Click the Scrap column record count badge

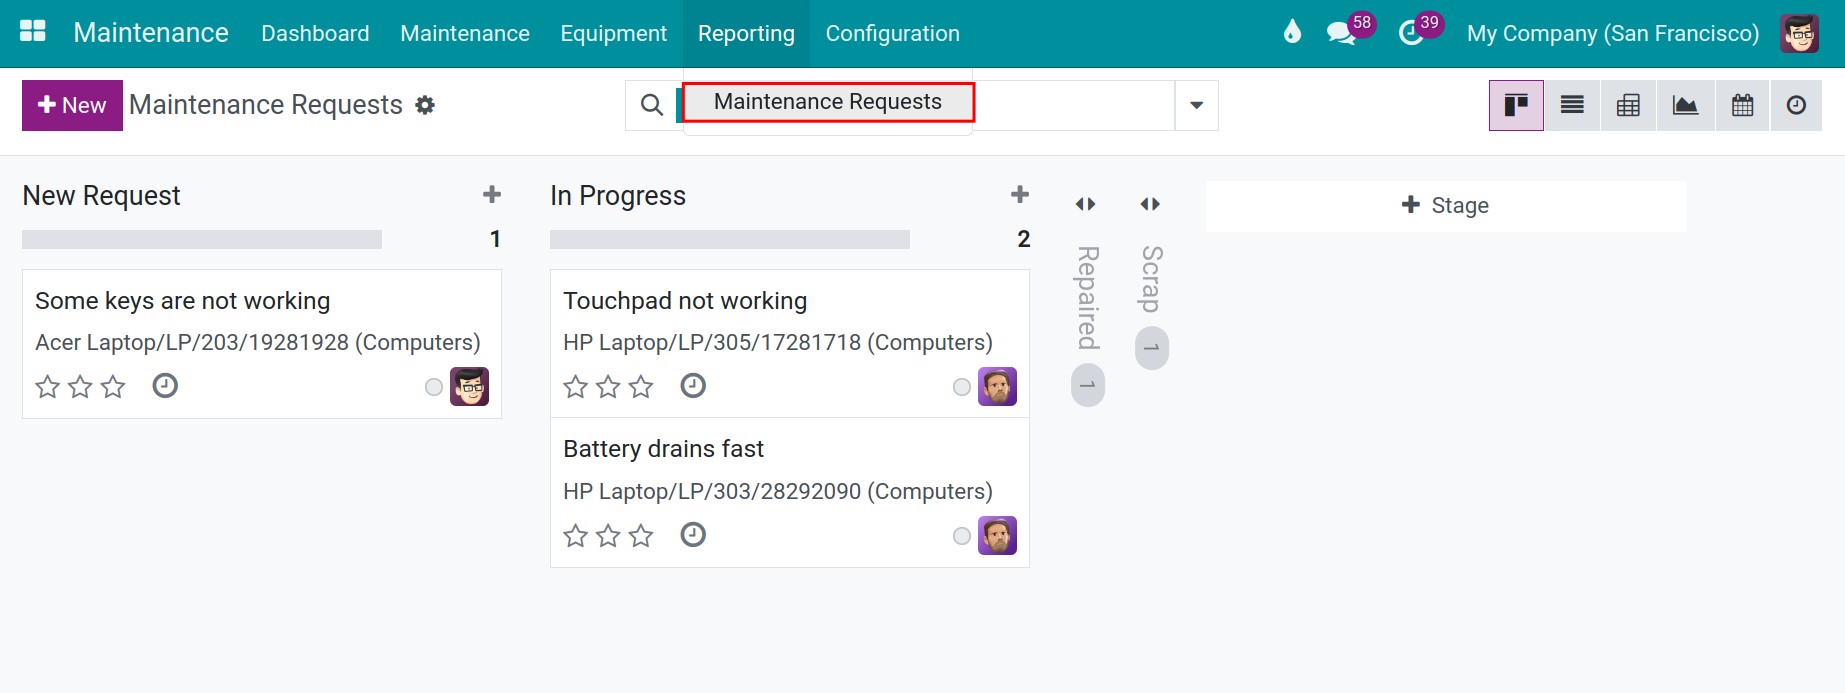point(1152,348)
